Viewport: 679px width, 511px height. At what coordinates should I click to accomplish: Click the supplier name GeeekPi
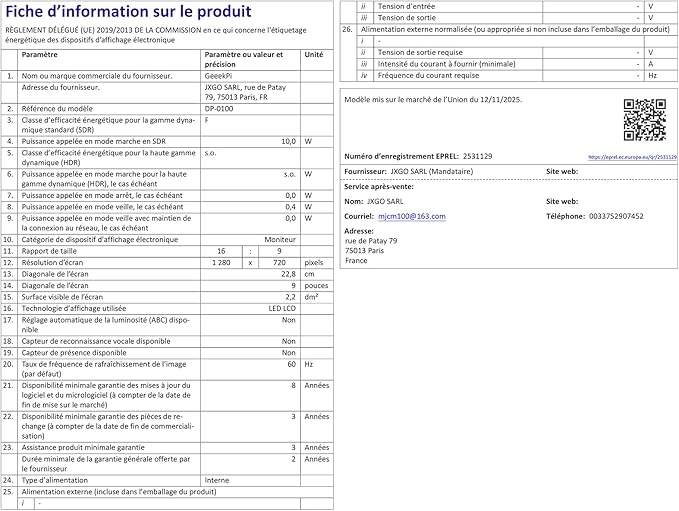coord(218,76)
